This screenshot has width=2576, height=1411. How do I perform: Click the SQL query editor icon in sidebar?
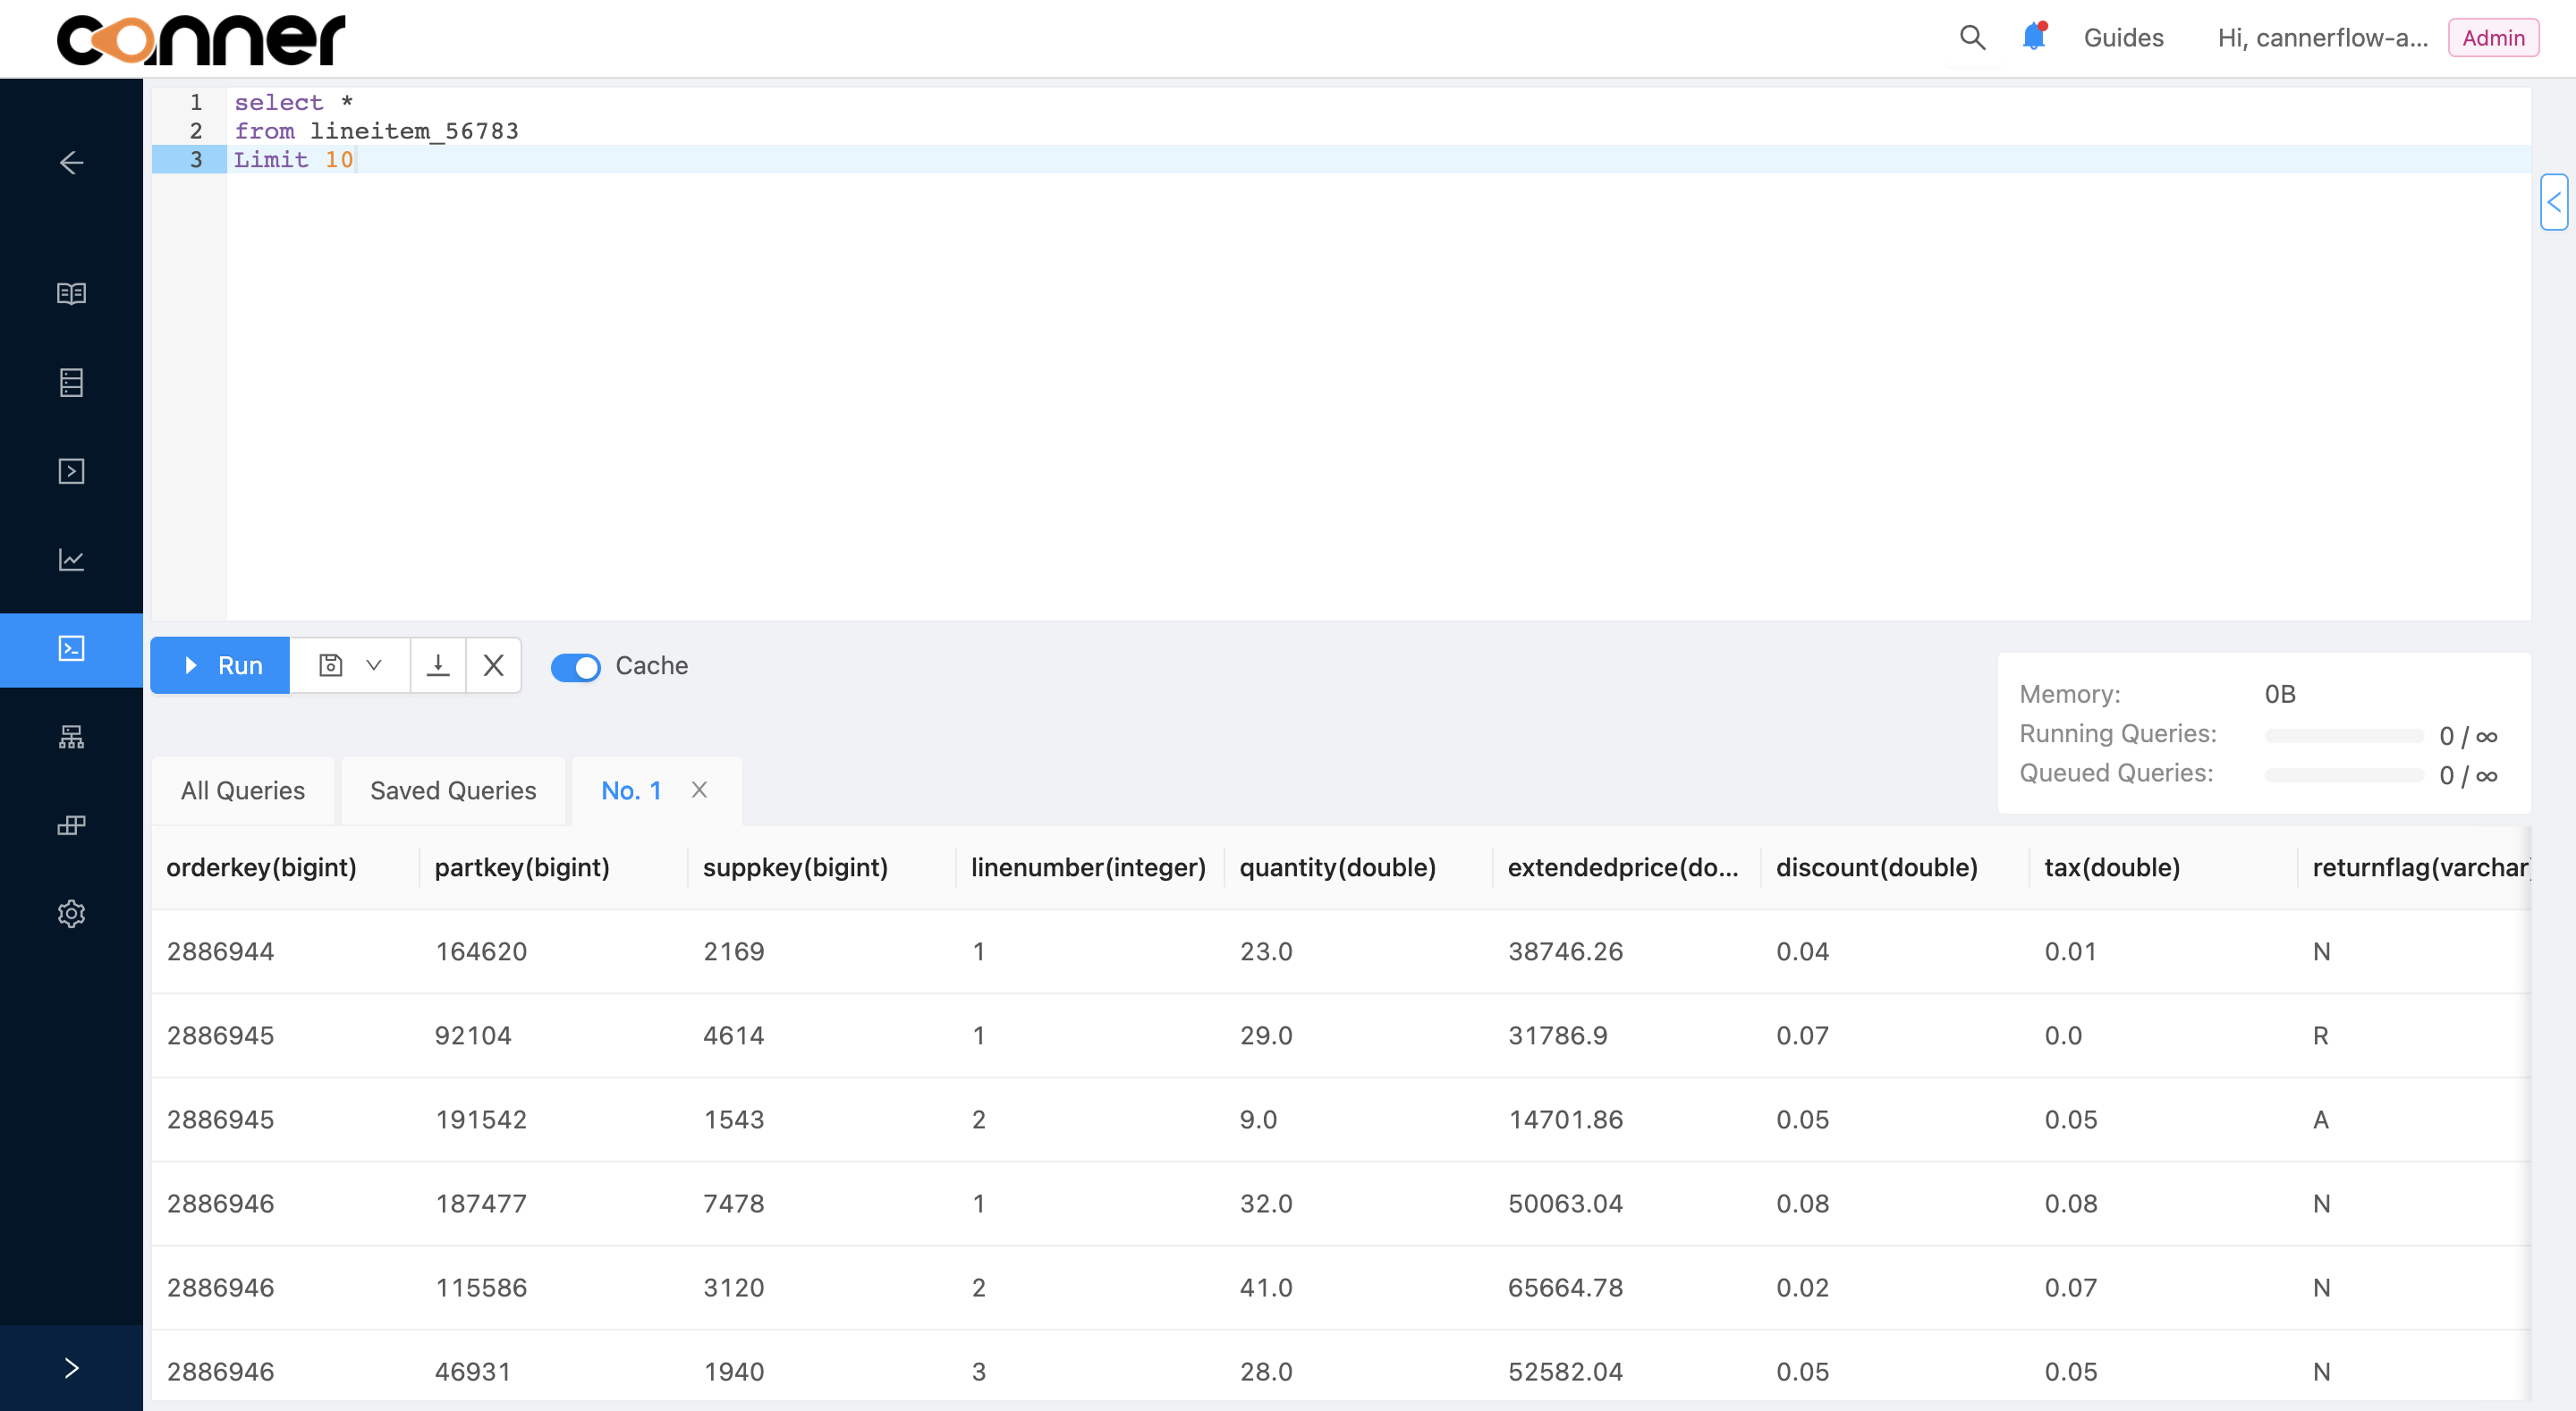[x=72, y=650]
